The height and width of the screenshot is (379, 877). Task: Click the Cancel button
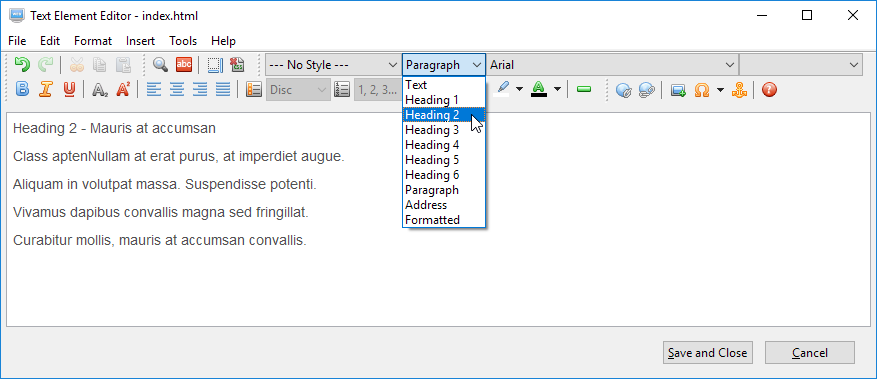click(809, 353)
